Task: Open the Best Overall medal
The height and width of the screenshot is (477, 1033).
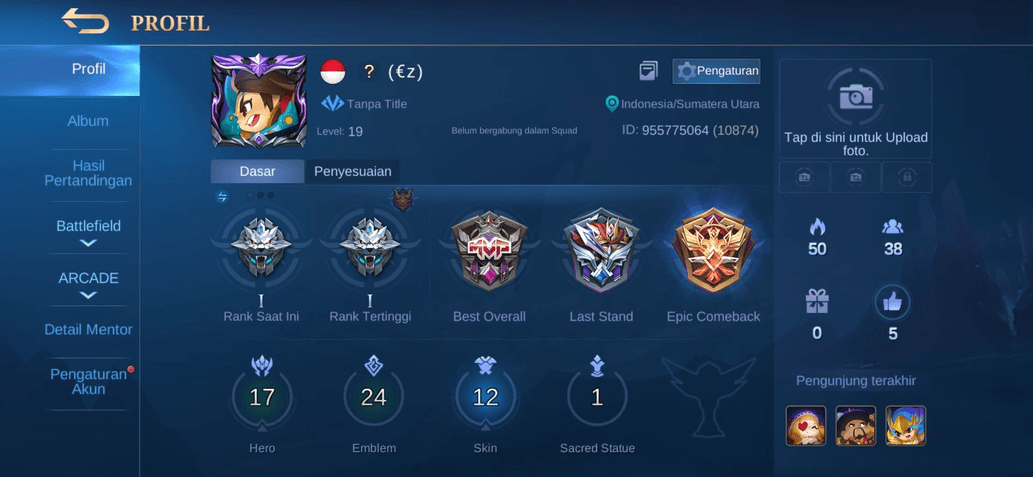Action: pyautogui.click(x=489, y=251)
